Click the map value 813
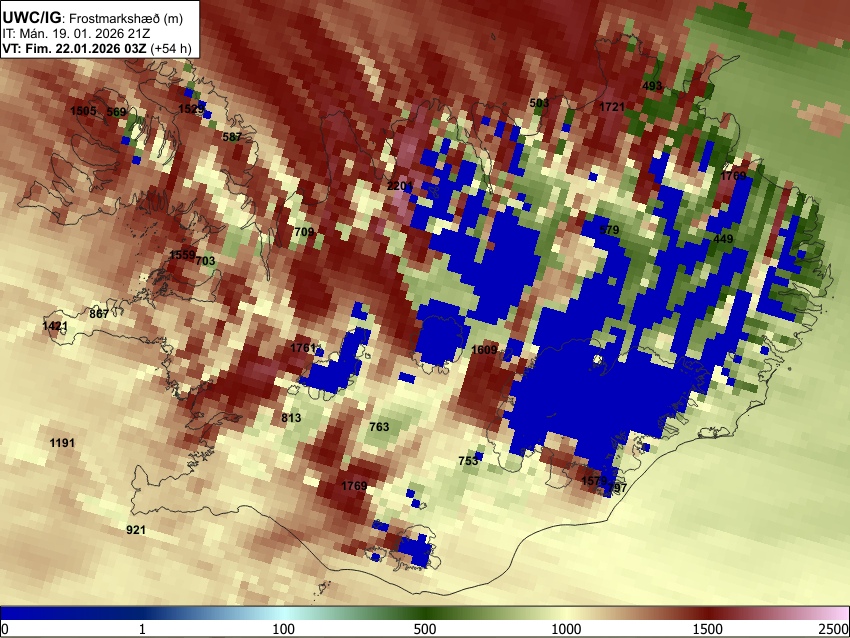 point(291,418)
